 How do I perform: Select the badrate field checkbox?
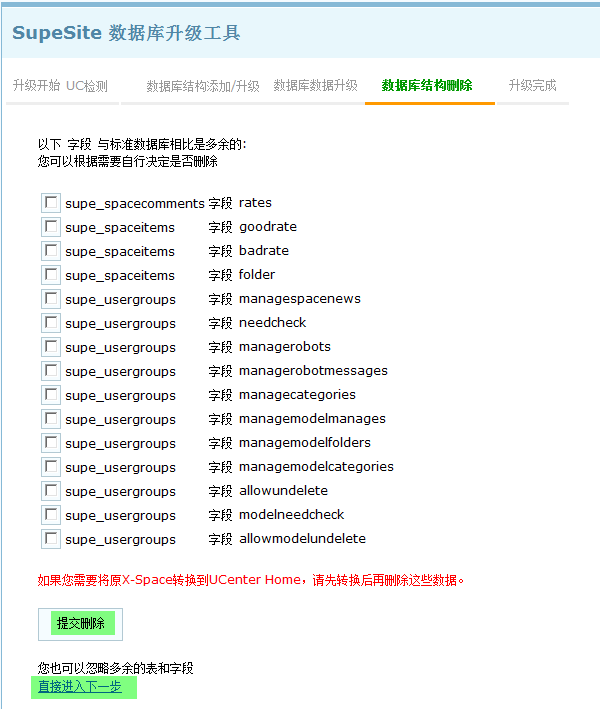click(51, 251)
